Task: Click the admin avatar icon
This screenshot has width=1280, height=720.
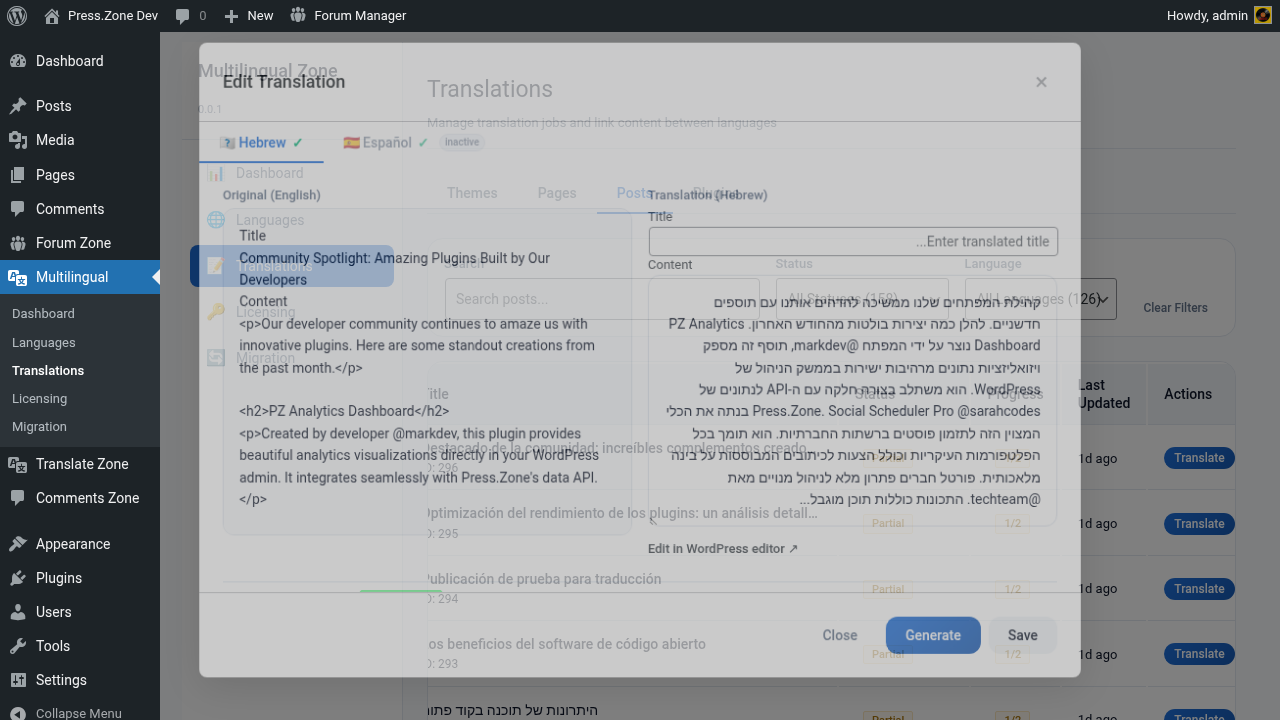Action: (x=1262, y=16)
